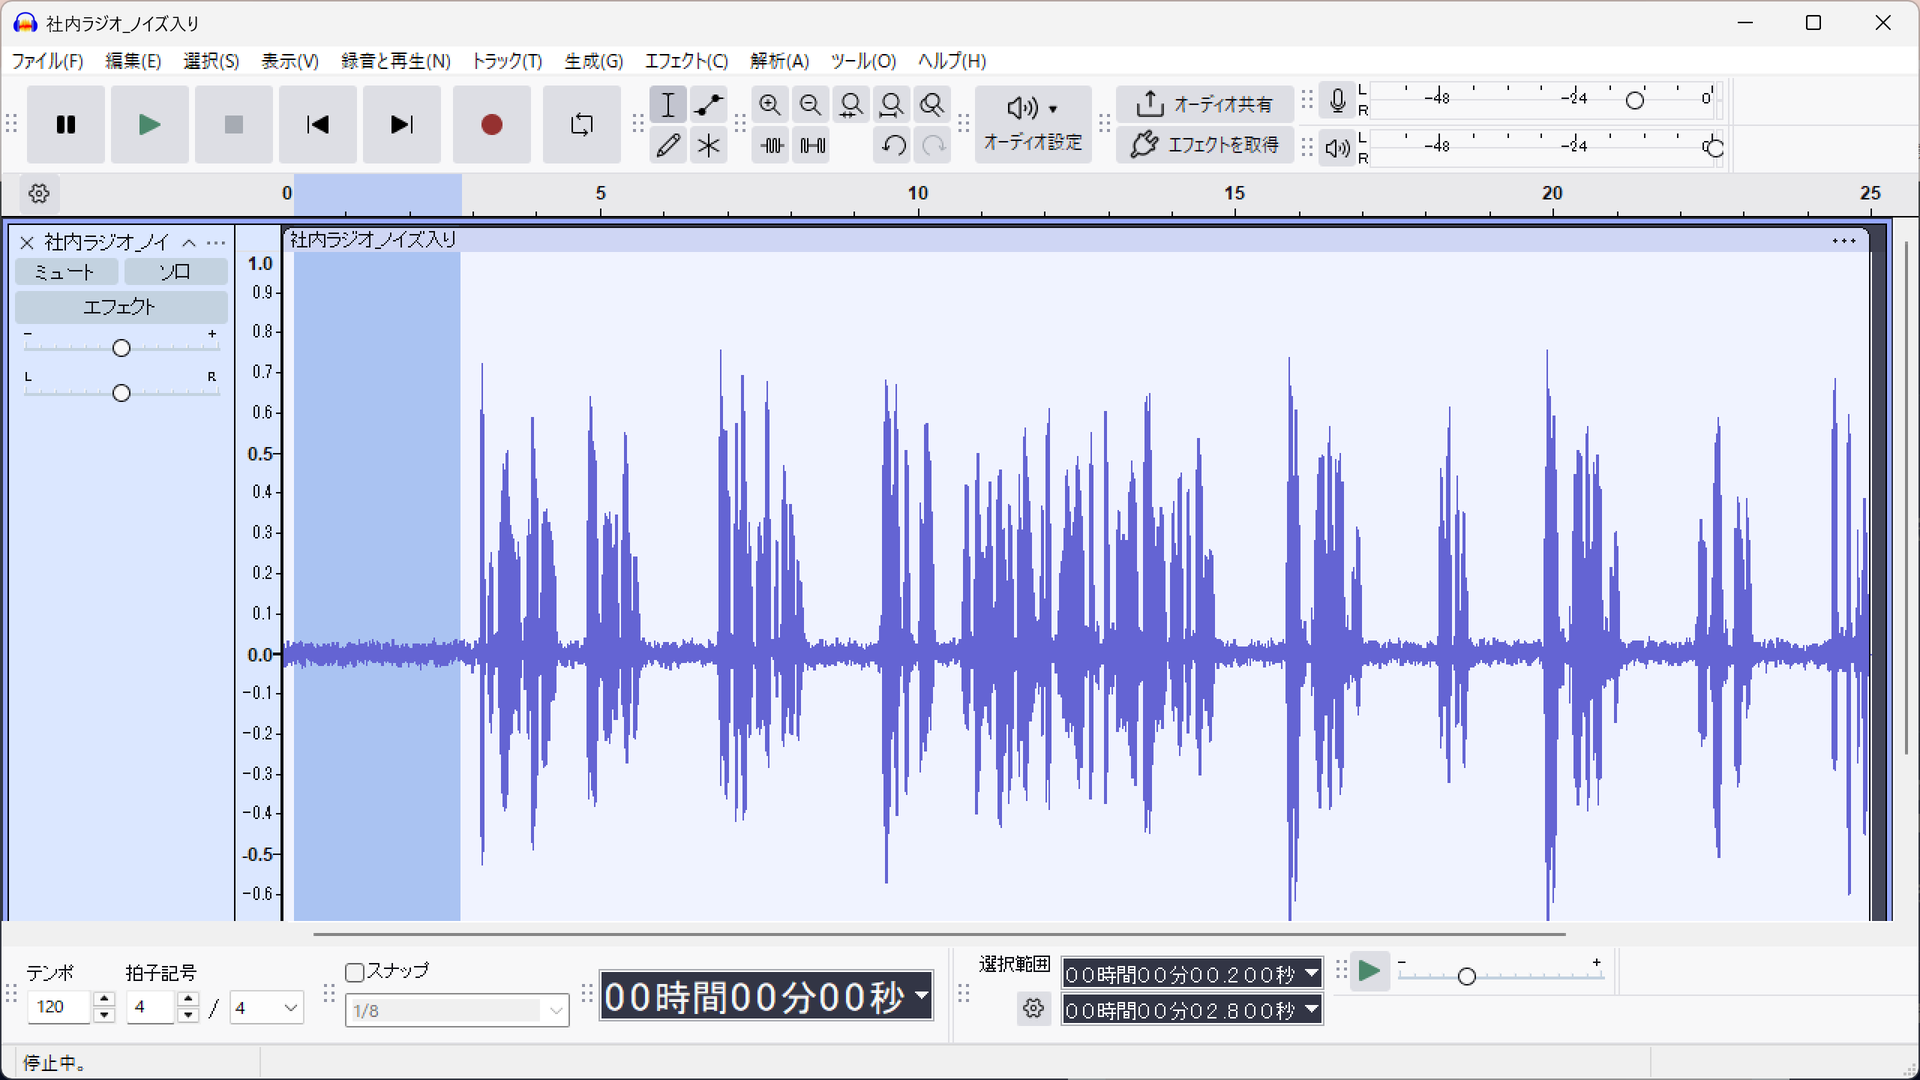Click the Zoom In magnifier

tap(770, 104)
